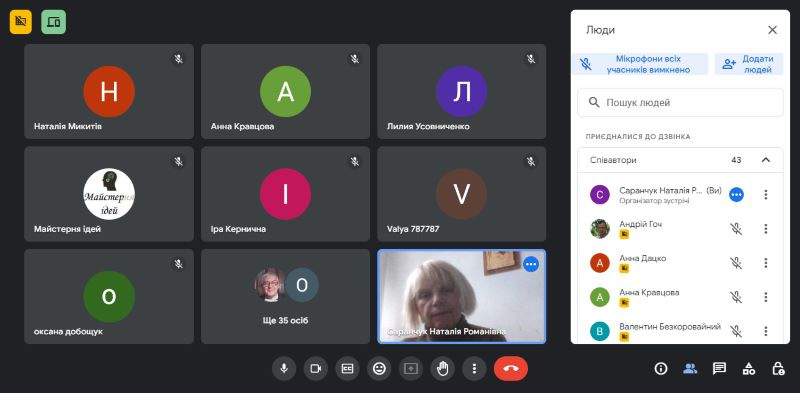Toggle the microphone in bottom toolbar
The image size is (800, 393).
point(284,369)
